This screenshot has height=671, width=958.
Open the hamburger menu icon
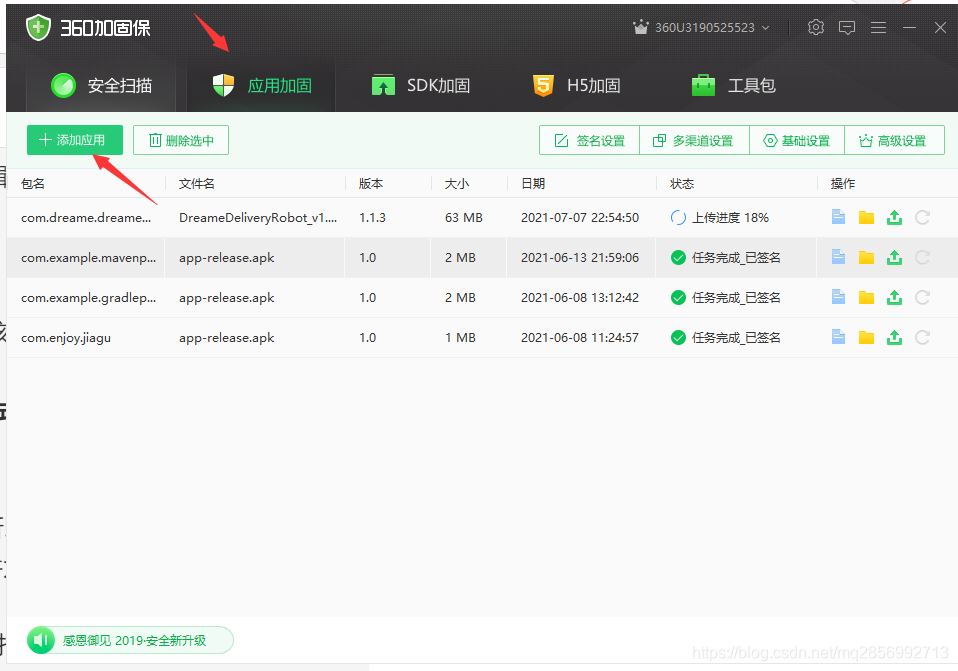(x=879, y=28)
